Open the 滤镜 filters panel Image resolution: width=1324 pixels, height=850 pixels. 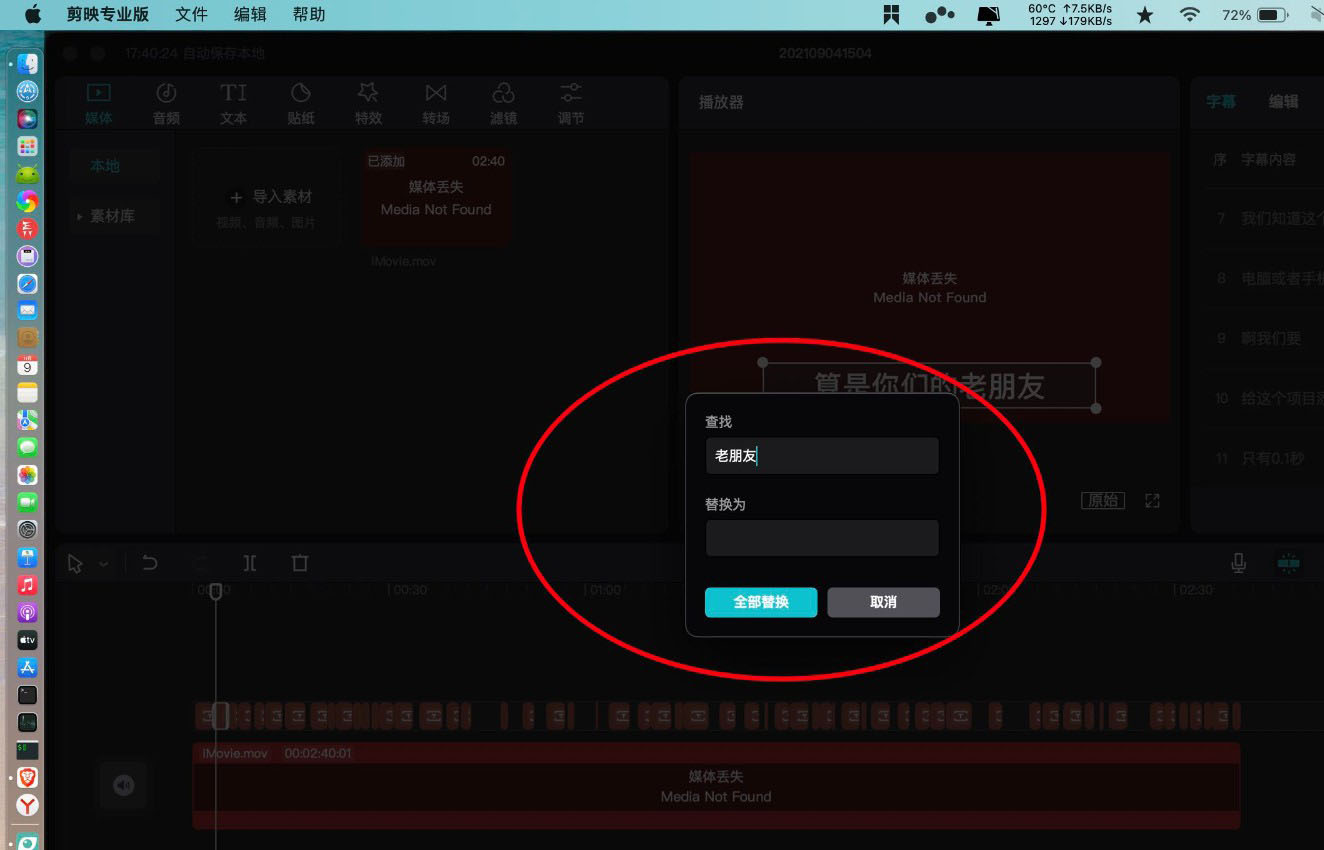503,102
